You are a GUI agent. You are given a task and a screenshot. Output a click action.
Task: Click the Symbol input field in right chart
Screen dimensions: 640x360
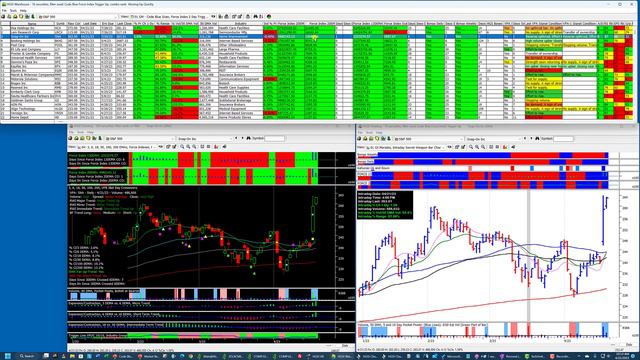563,139
